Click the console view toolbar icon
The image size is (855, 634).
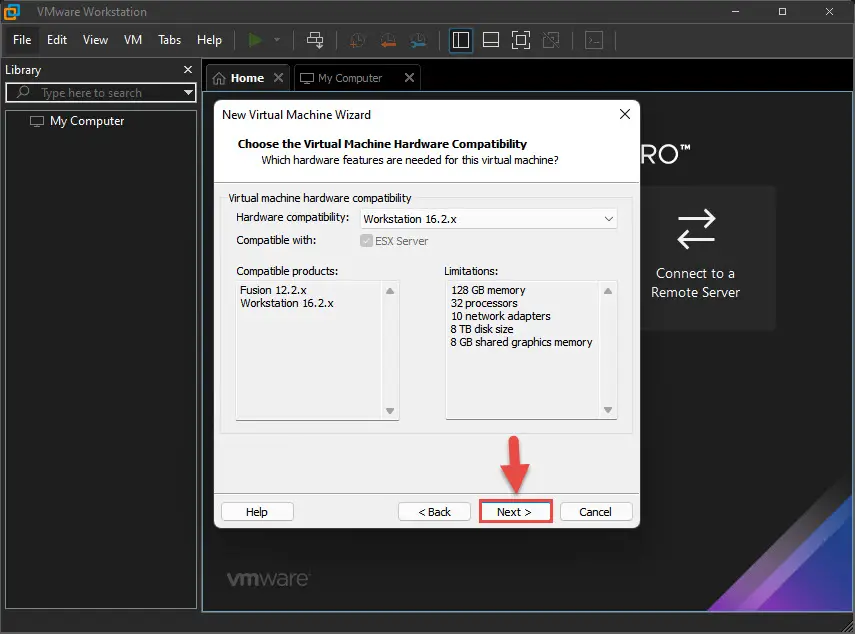pyautogui.click(x=594, y=40)
